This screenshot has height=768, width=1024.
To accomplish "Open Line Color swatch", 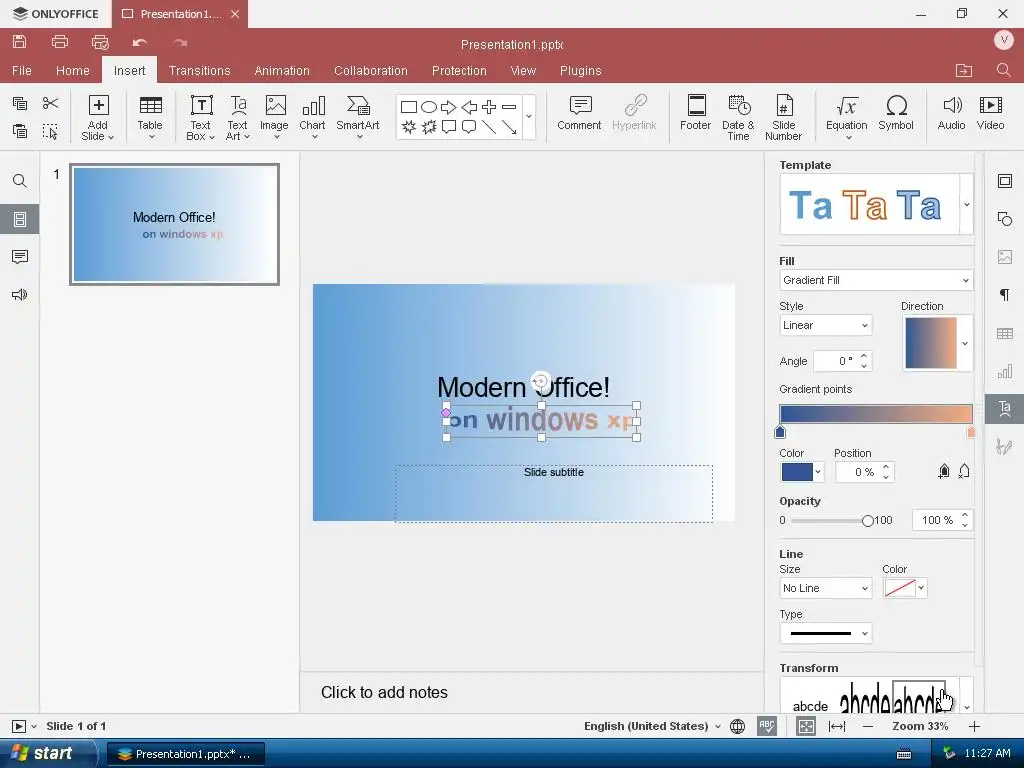I will 904,588.
